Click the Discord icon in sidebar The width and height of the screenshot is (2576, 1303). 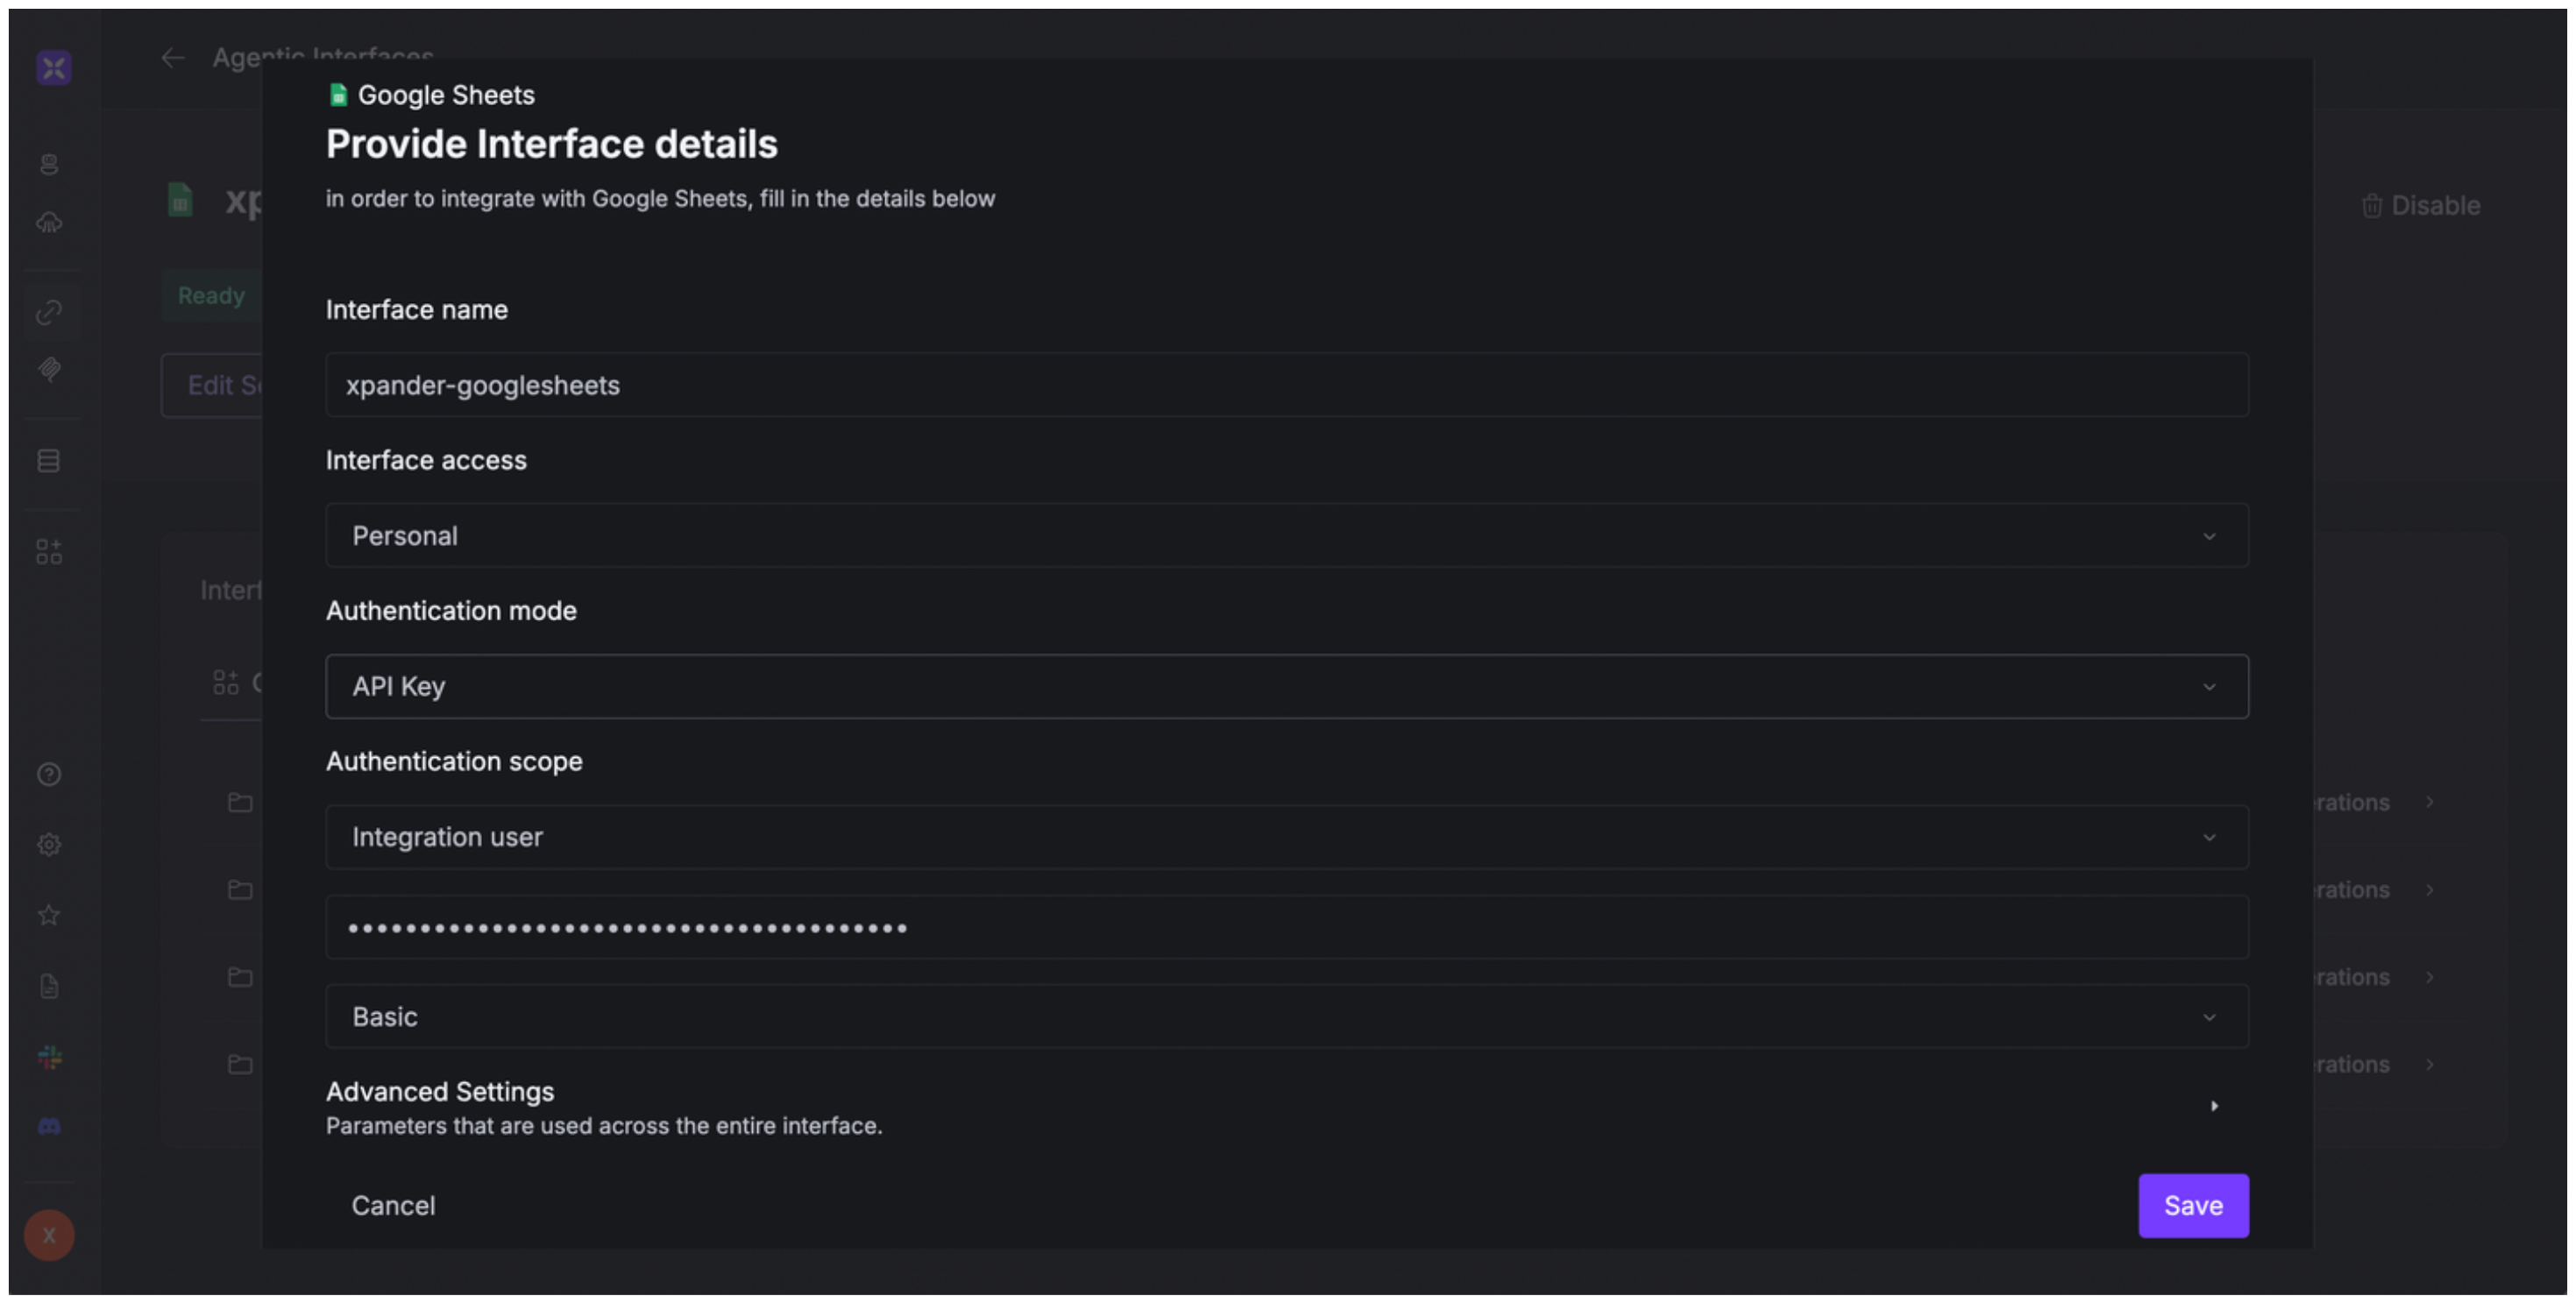point(49,1127)
